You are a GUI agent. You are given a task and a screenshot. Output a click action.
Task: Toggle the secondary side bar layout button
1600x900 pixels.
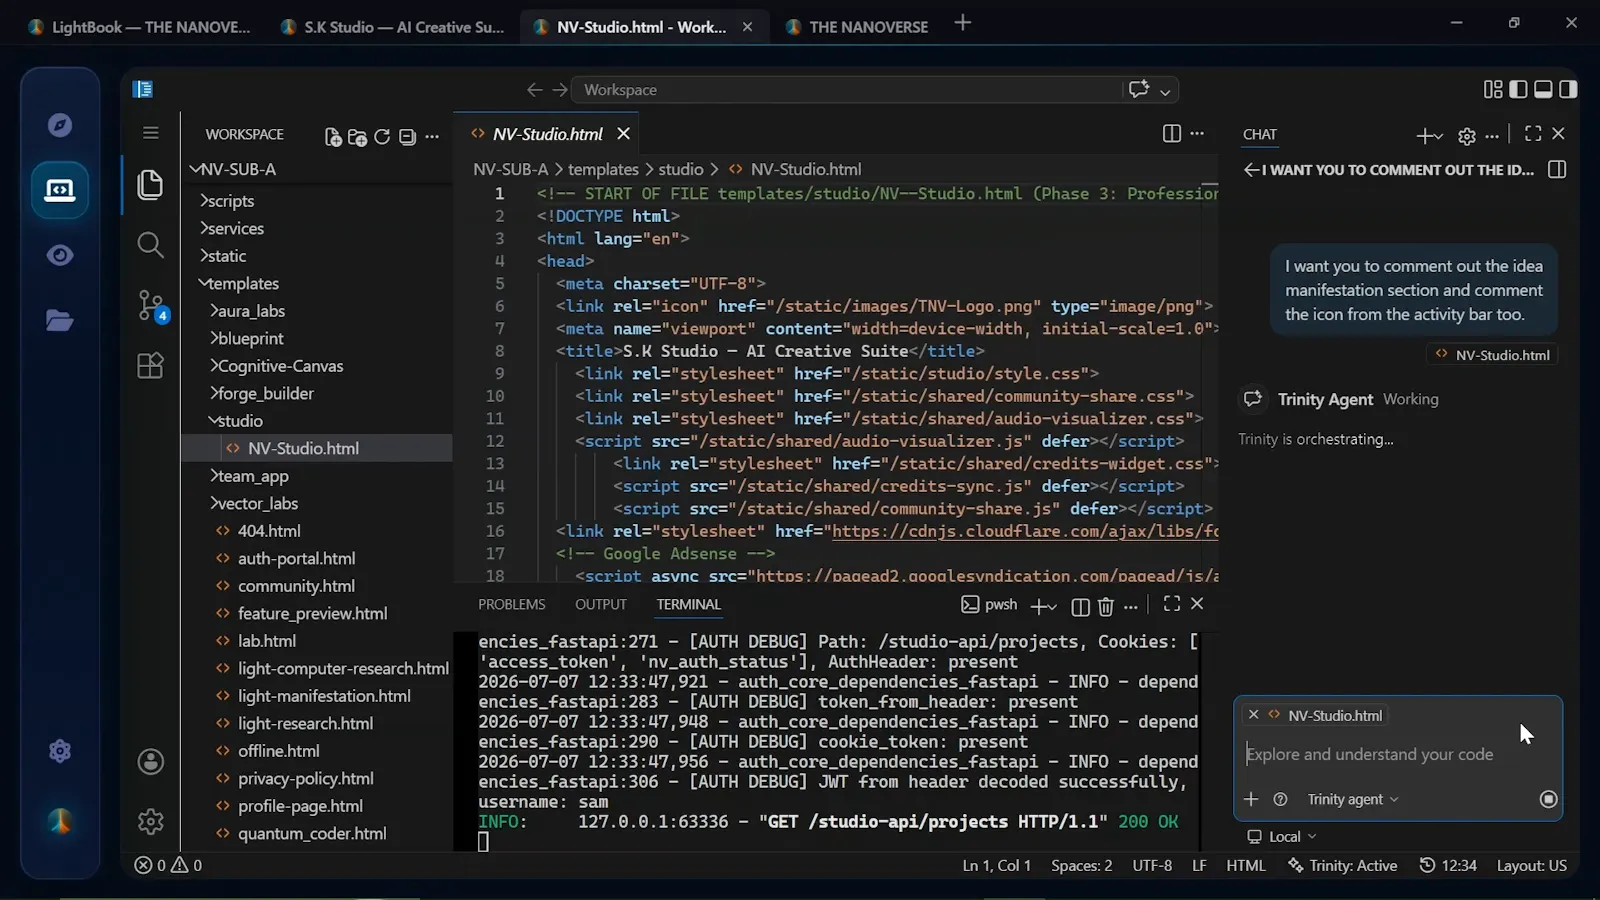click(1568, 89)
